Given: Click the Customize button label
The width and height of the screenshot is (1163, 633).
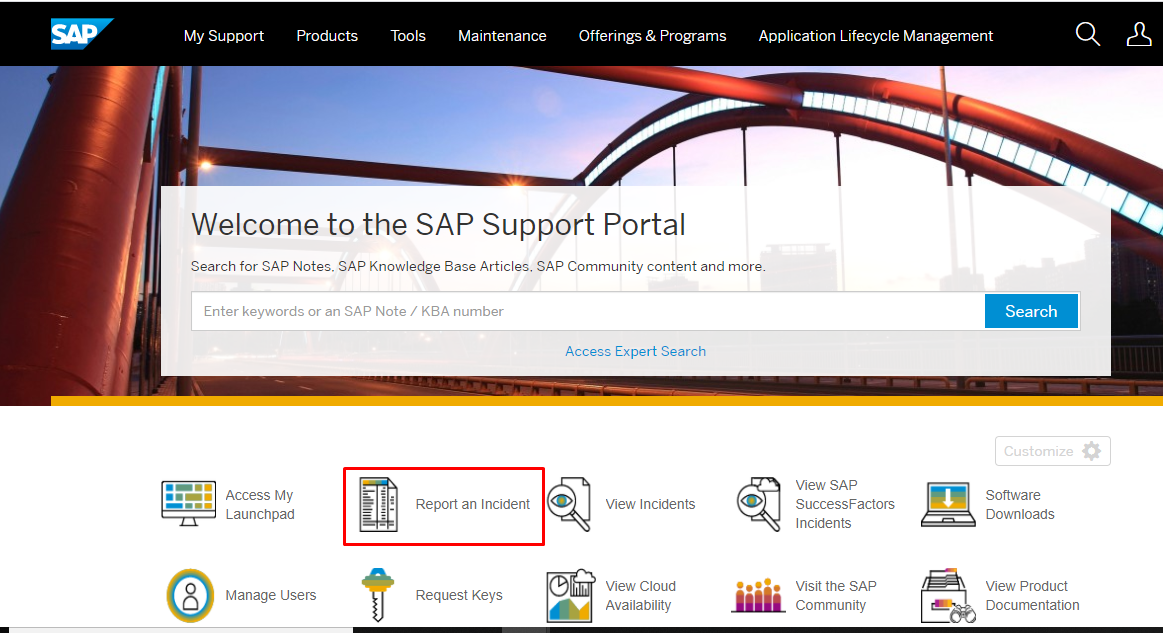Looking at the screenshot, I should tap(1038, 451).
